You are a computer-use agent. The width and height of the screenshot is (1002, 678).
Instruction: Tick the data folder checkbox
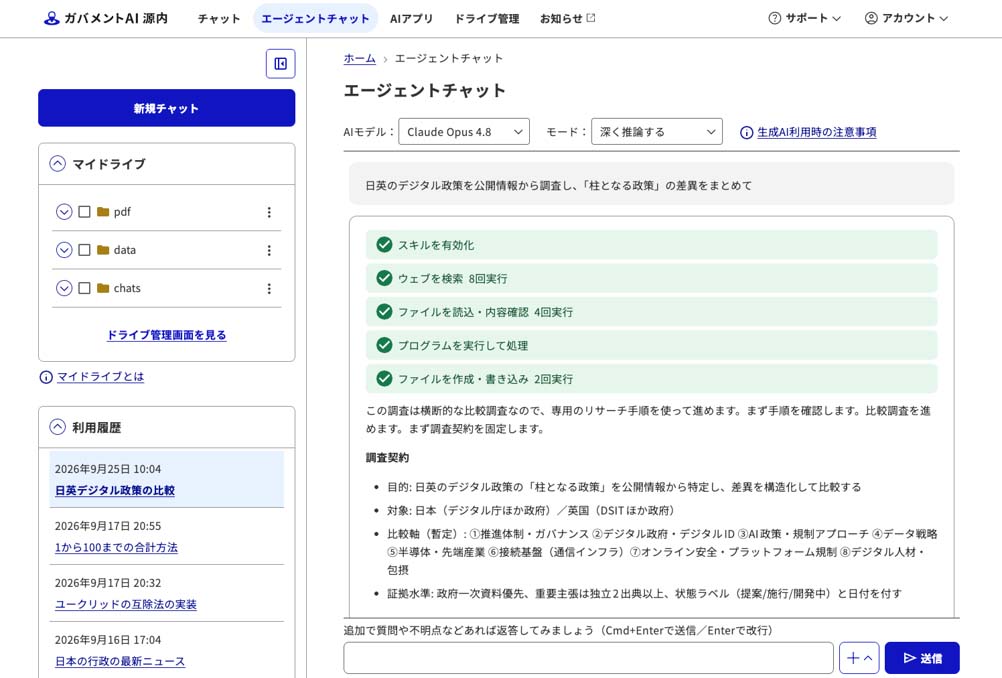pos(84,250)
